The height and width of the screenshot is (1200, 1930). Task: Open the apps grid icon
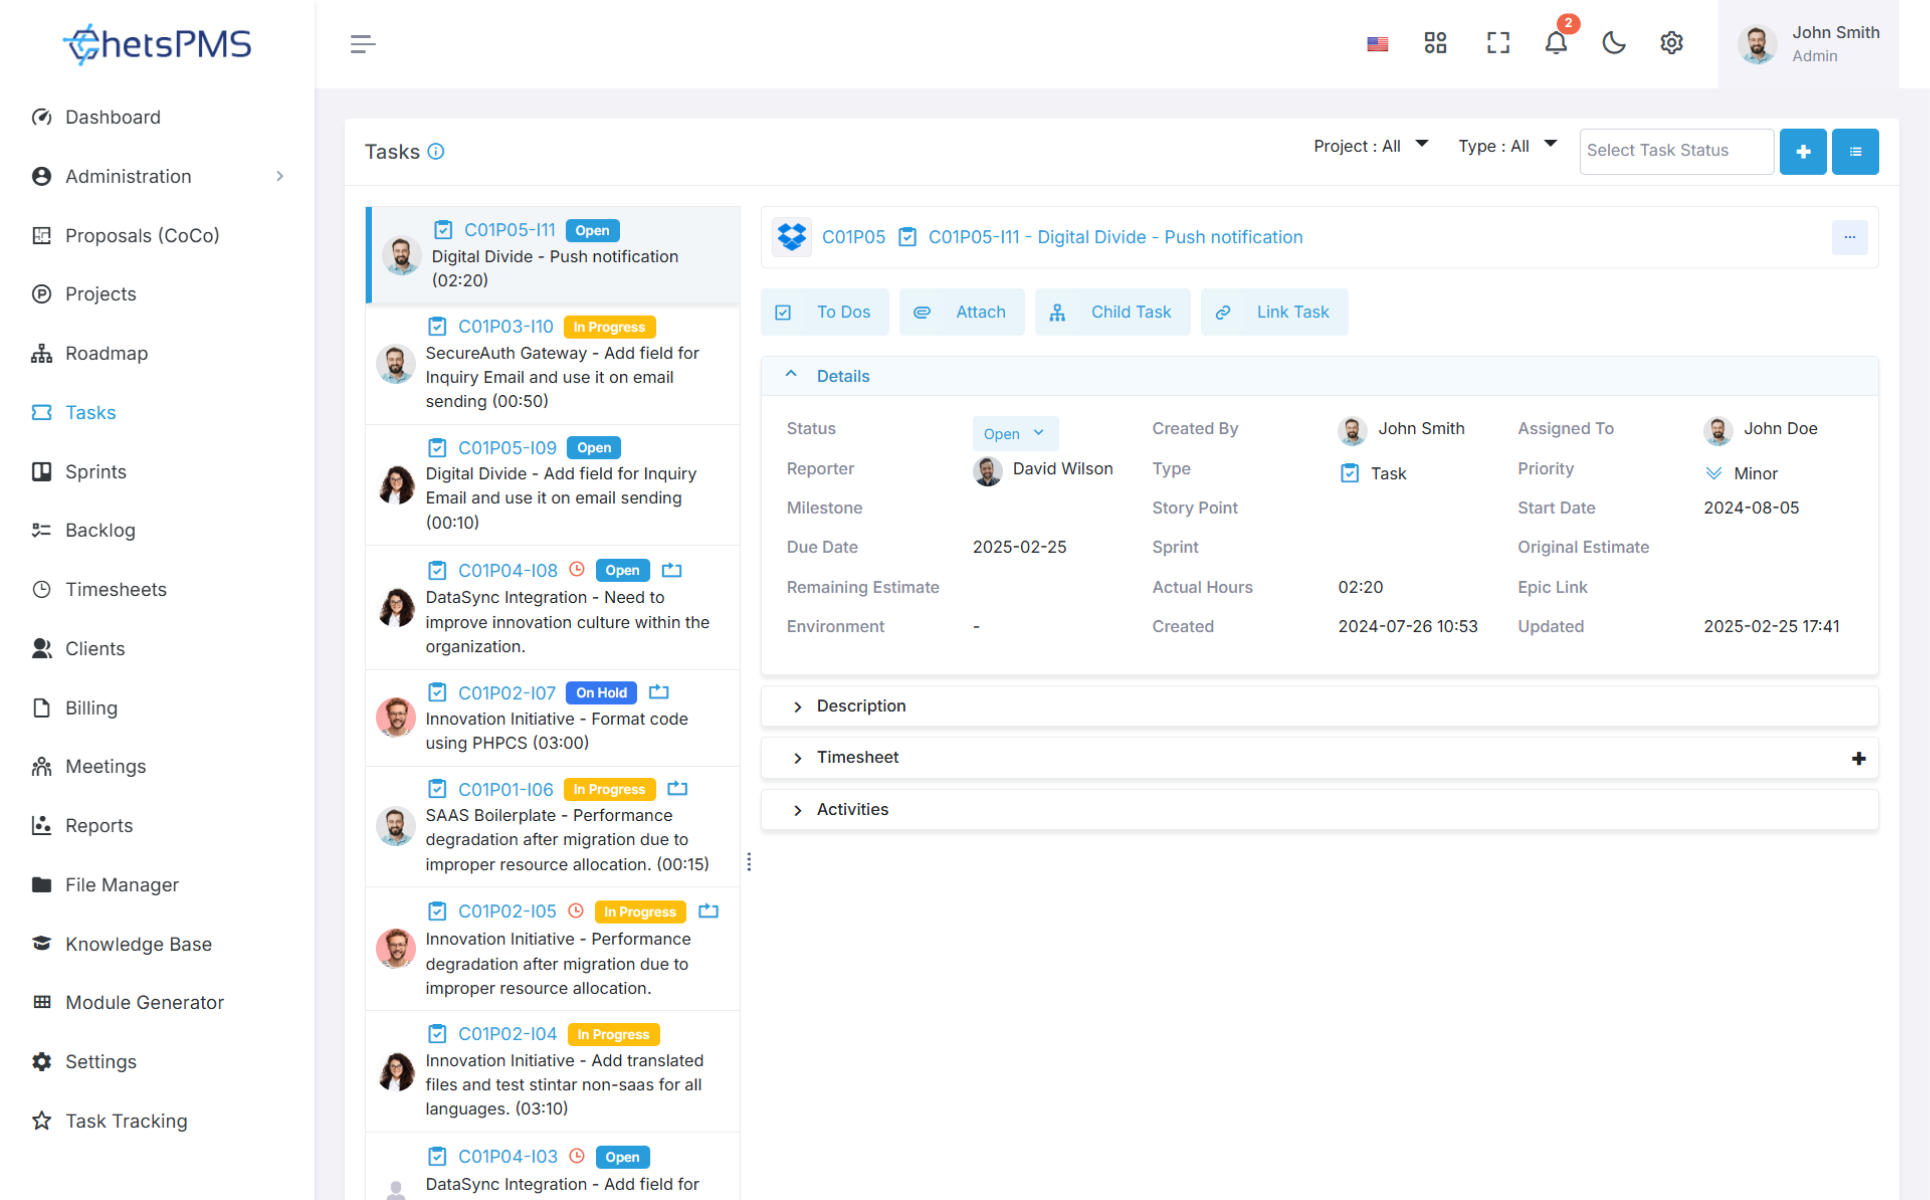pyautogui.click(x=1435, y=43)
